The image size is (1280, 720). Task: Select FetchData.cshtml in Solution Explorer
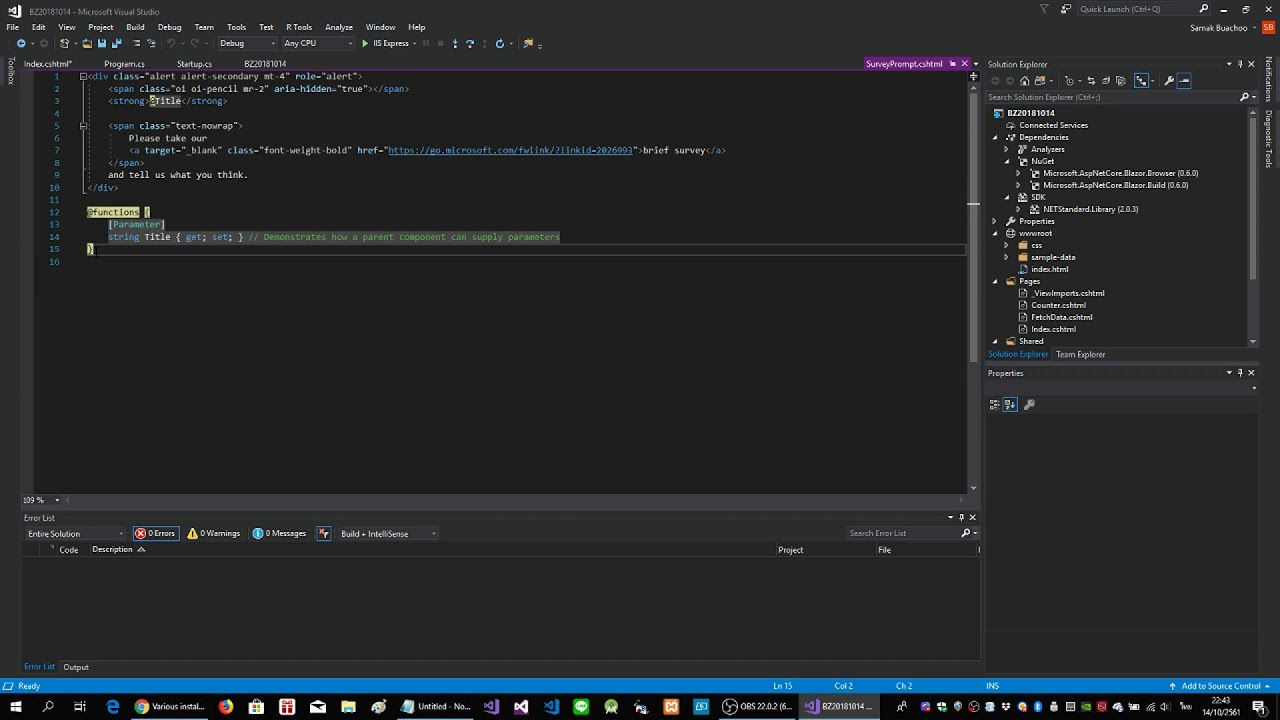click(x=1061, y=317)
